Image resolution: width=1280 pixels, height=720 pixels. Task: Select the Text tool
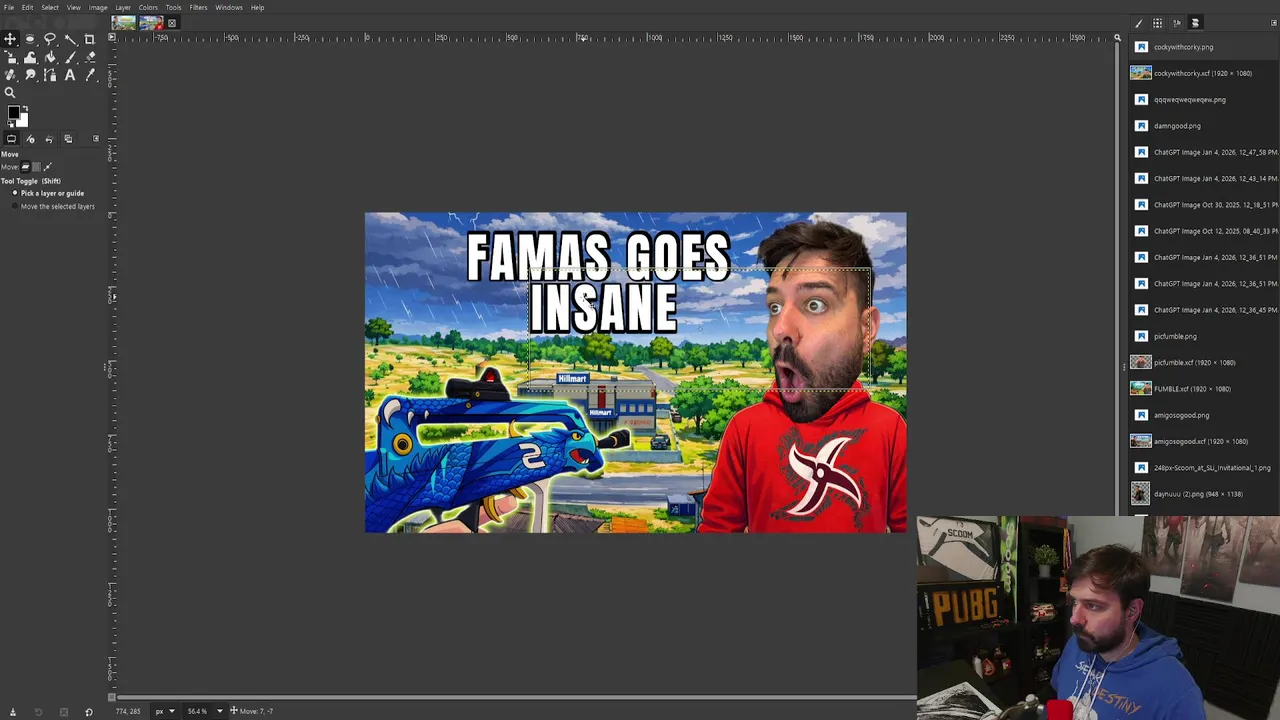70,75
